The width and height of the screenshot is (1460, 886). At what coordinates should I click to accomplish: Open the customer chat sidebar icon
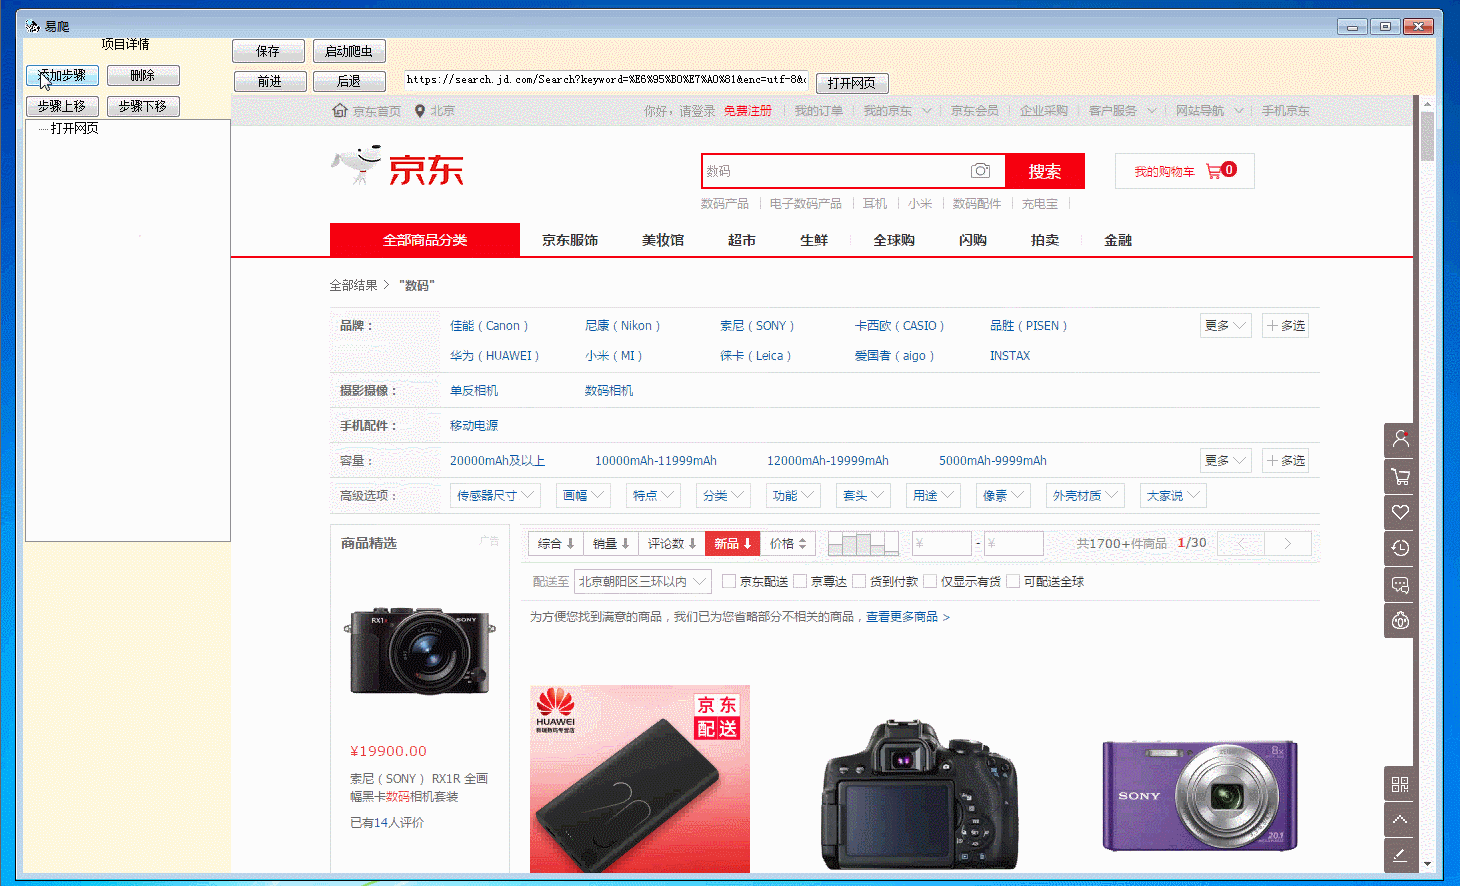pyautogui.click(x=1400, y=584)
